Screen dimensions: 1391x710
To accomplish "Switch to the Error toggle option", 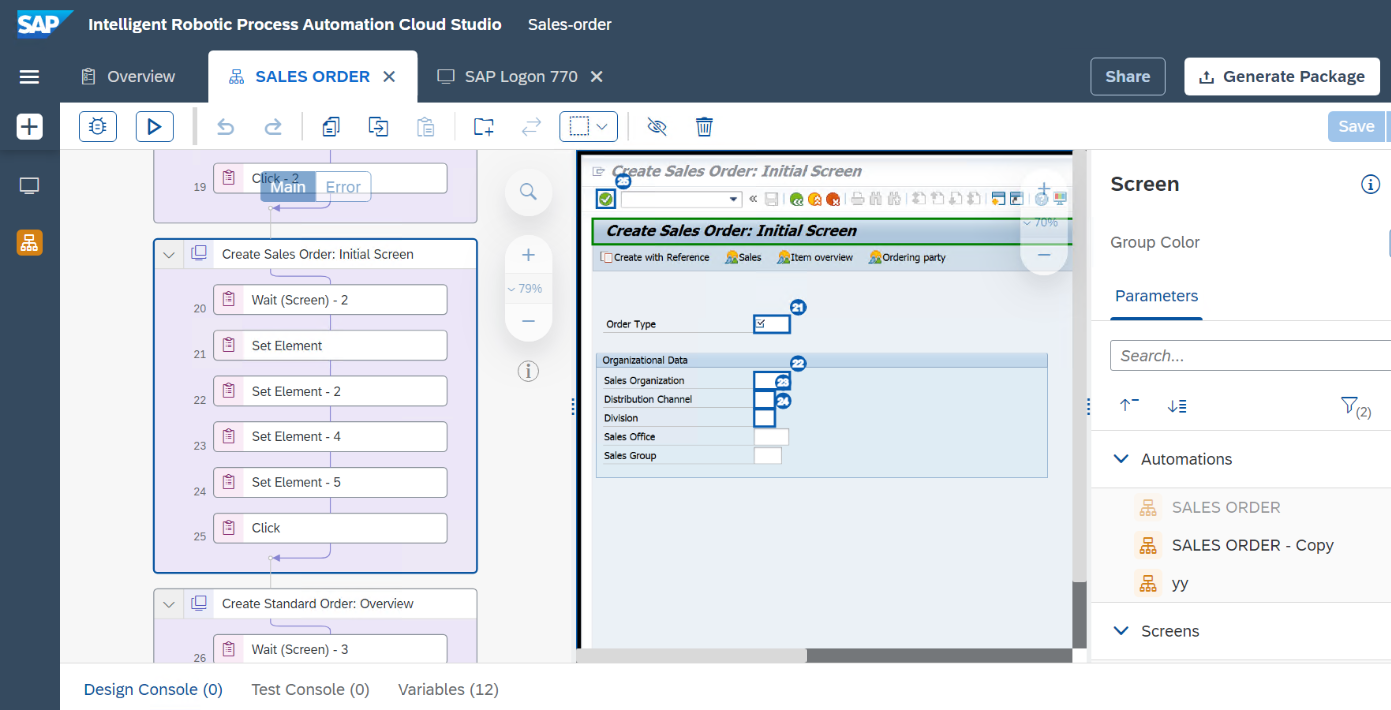I will coord(343,187).
